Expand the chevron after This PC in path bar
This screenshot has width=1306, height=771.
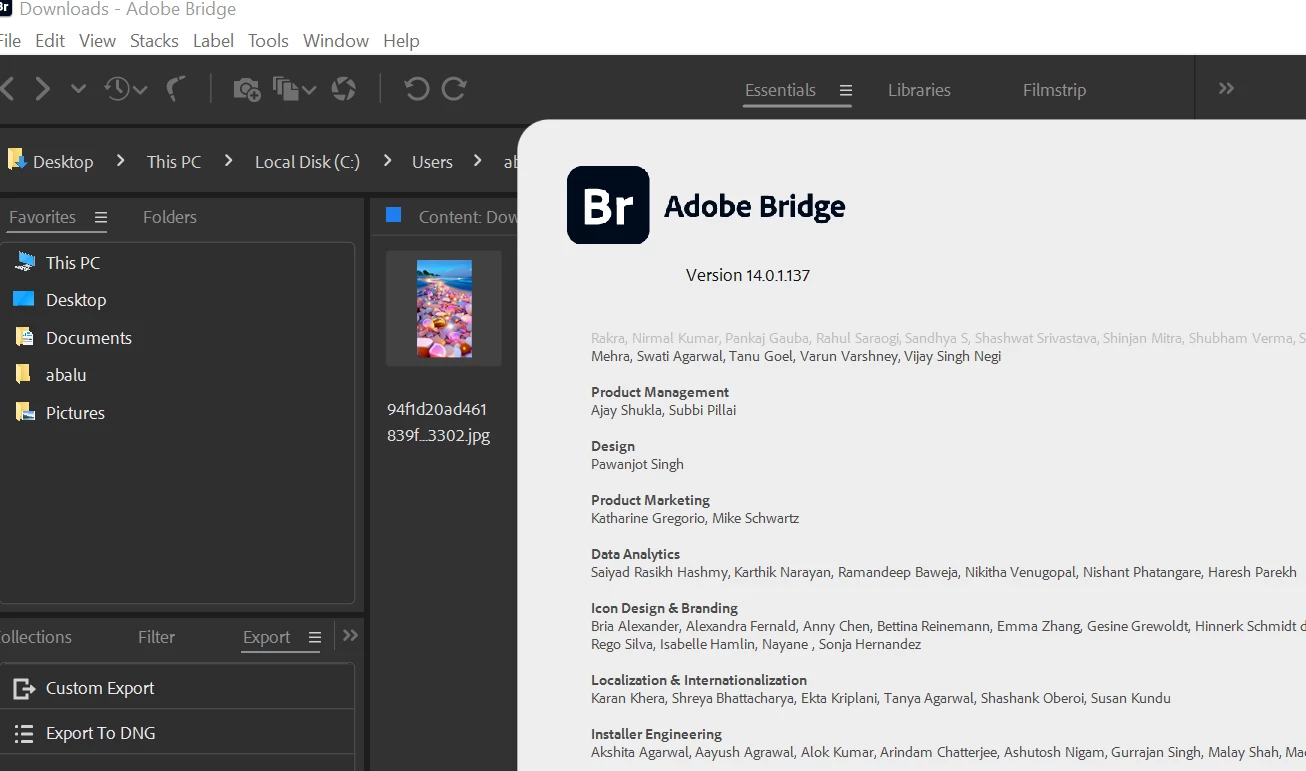[x=228, y=160]
